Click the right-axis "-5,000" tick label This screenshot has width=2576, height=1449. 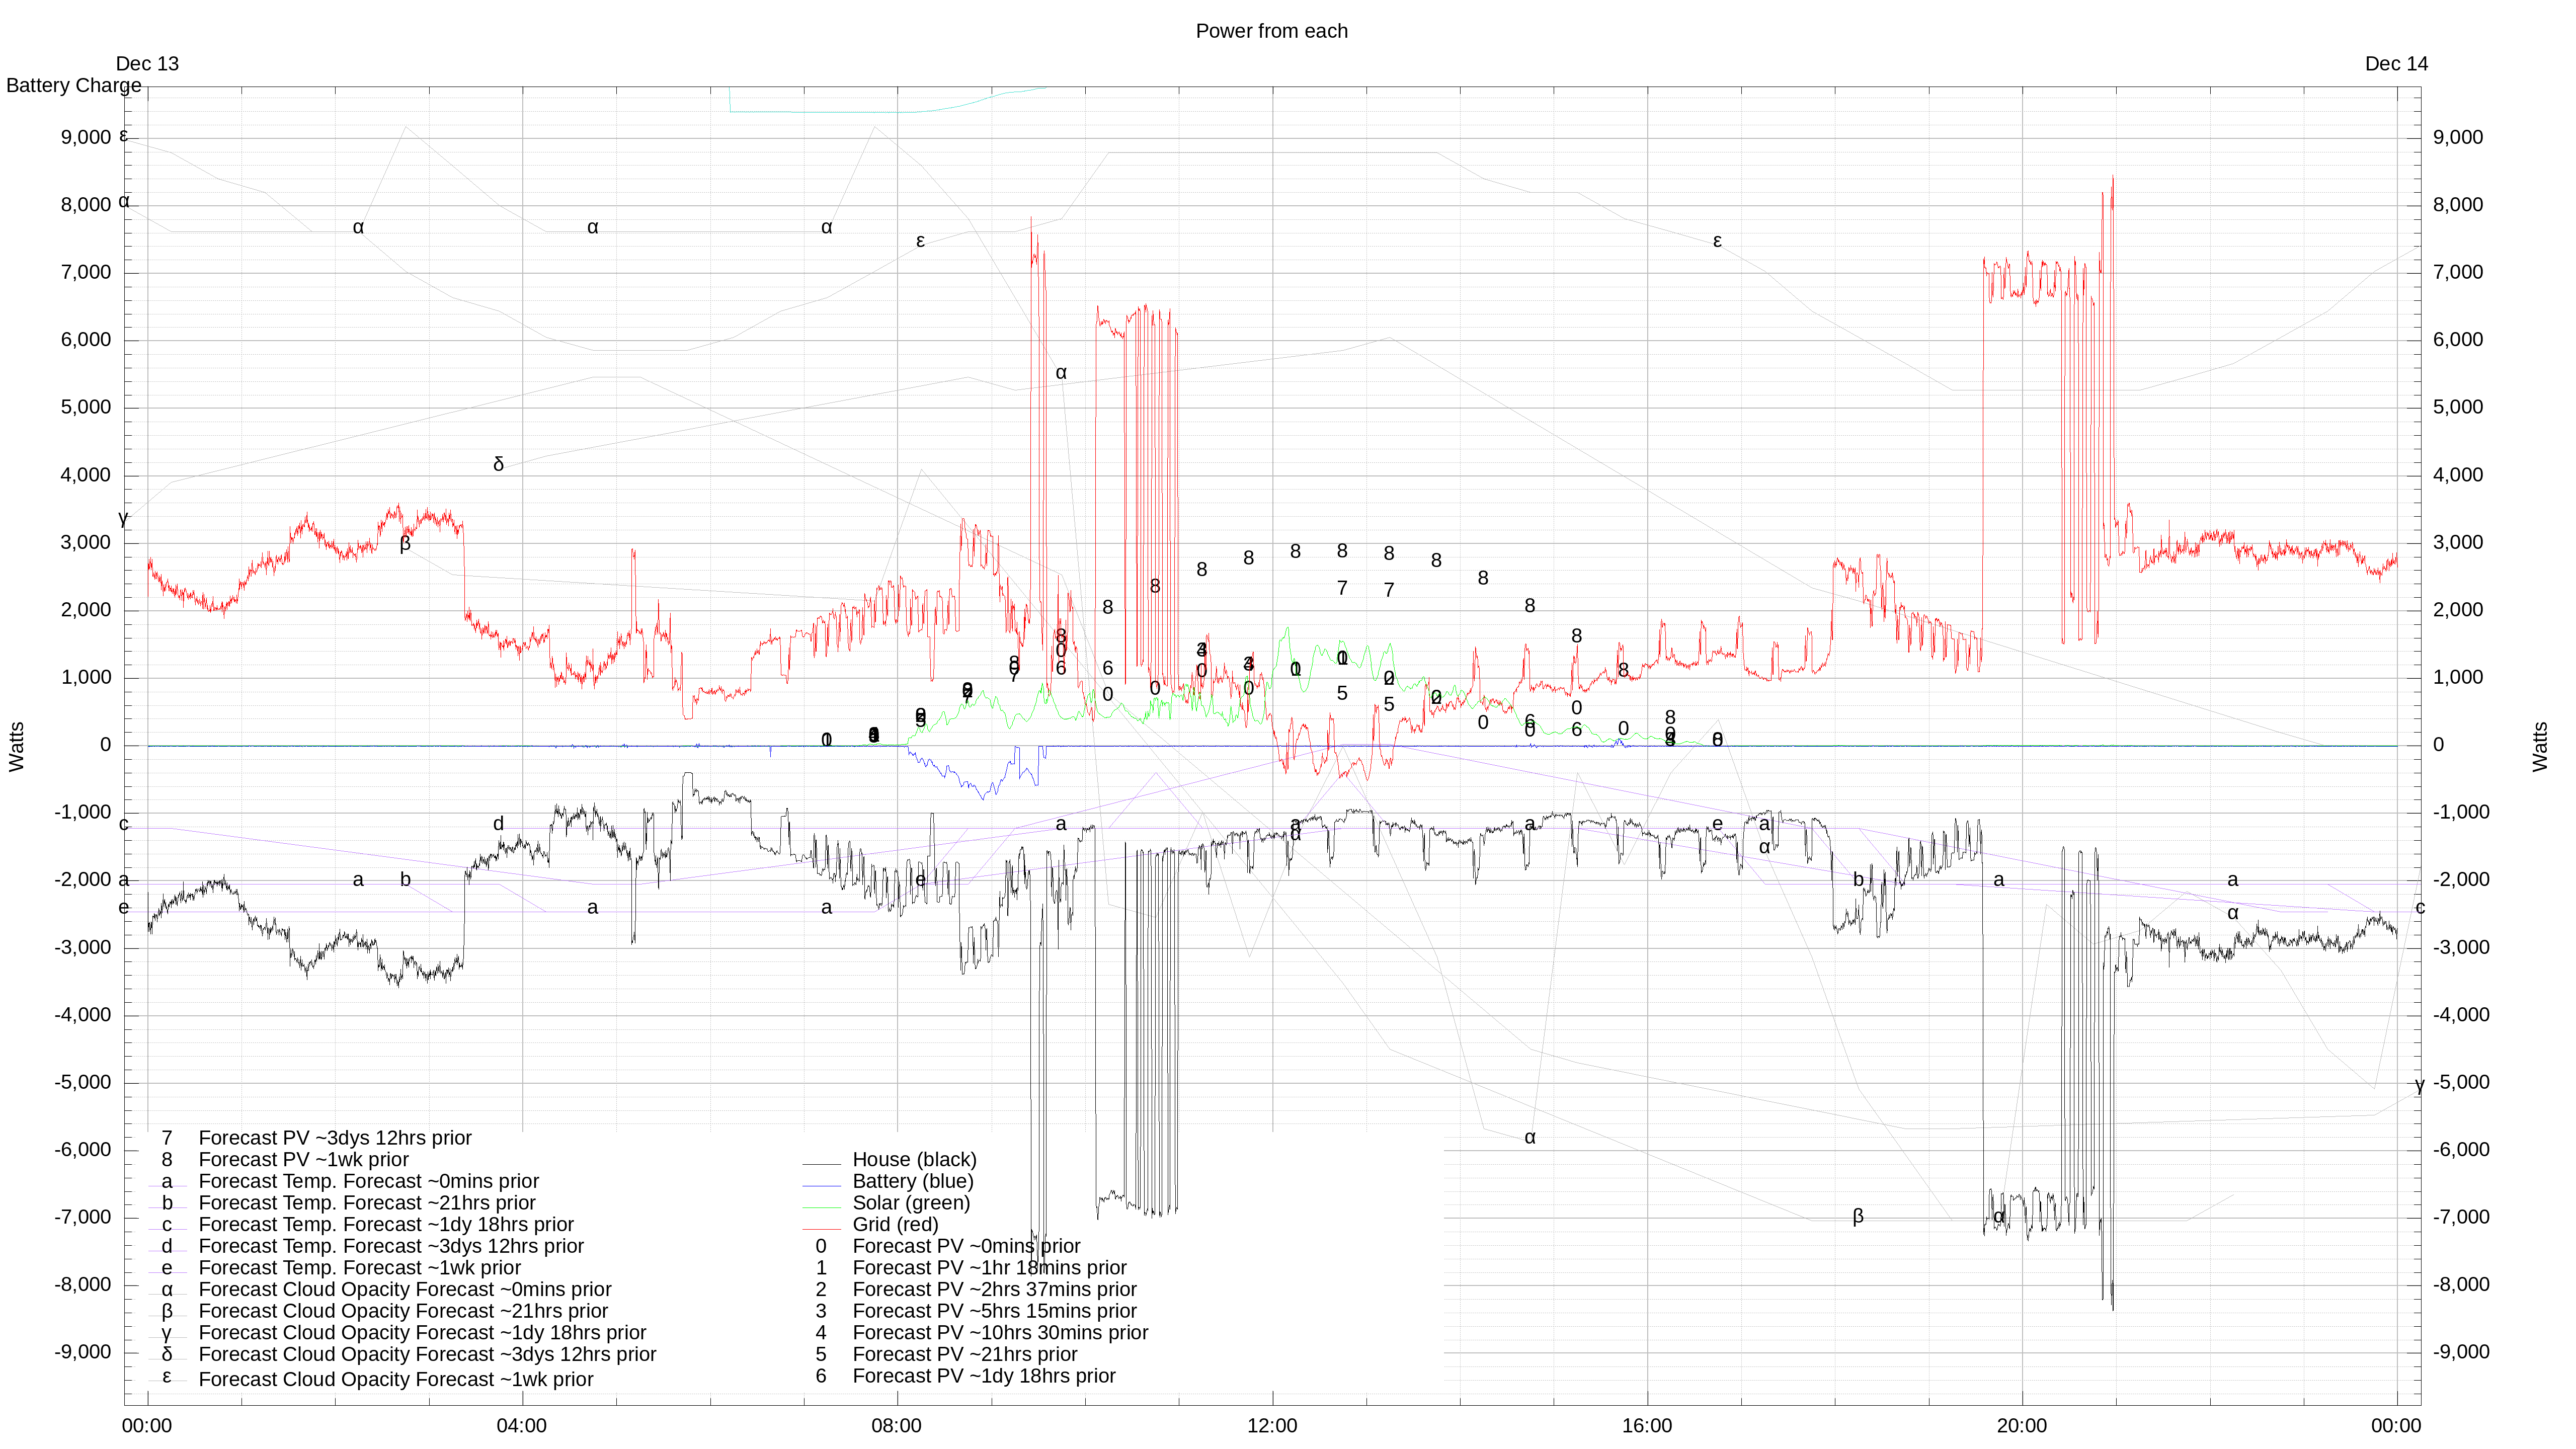(2462, 1083)
